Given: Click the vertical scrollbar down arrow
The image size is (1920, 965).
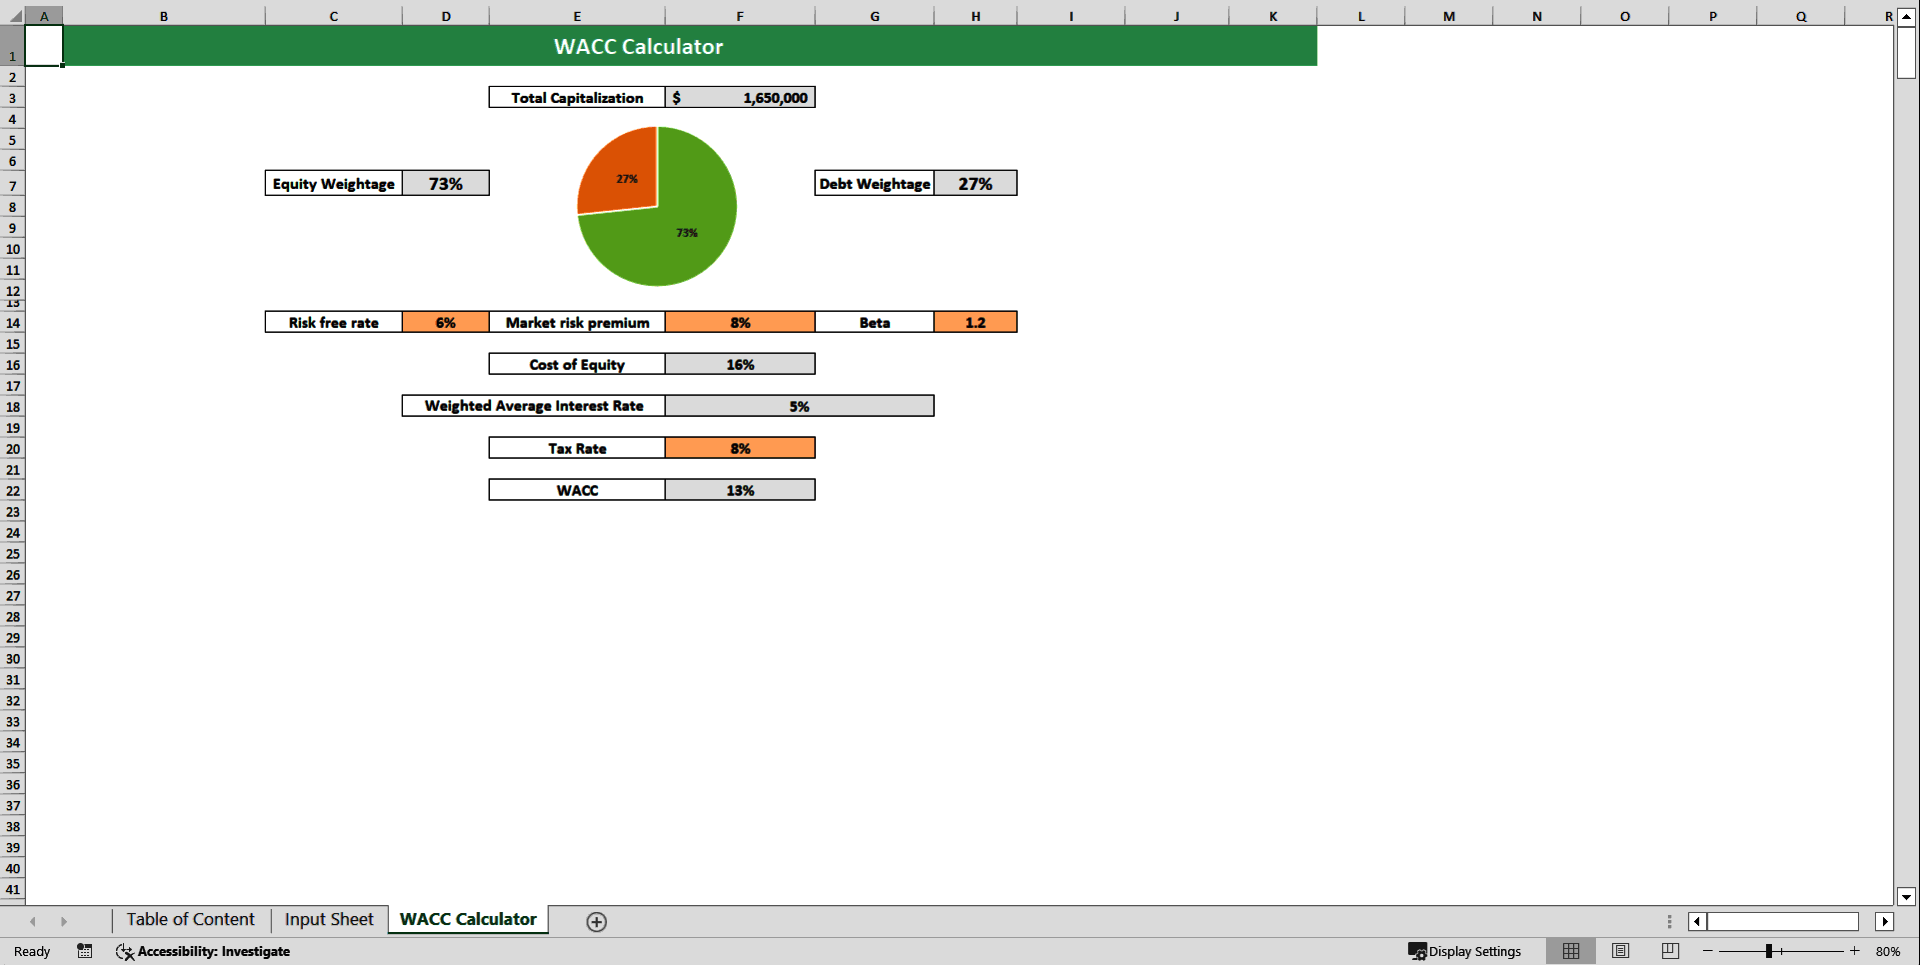Looking at the screenshot, I should pyautogui.click(x=1906, y=897).
